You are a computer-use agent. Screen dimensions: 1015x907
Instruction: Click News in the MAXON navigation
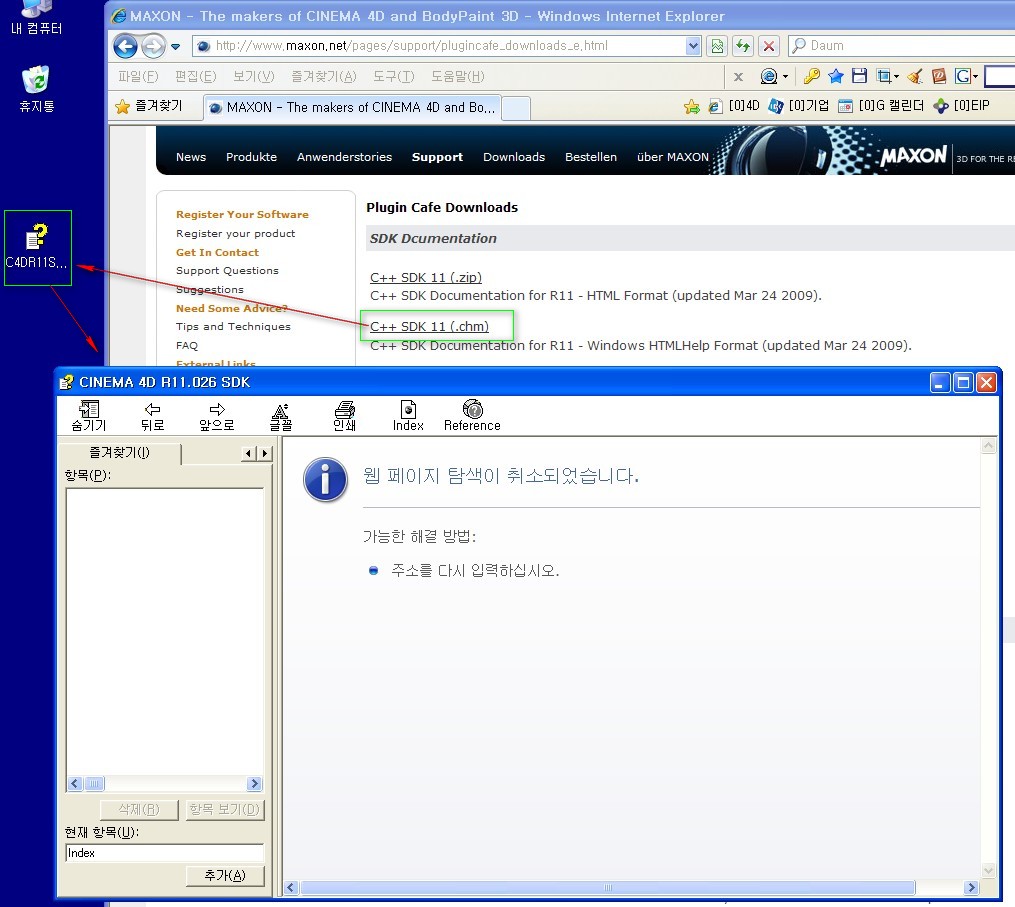[x=191, y=157]
